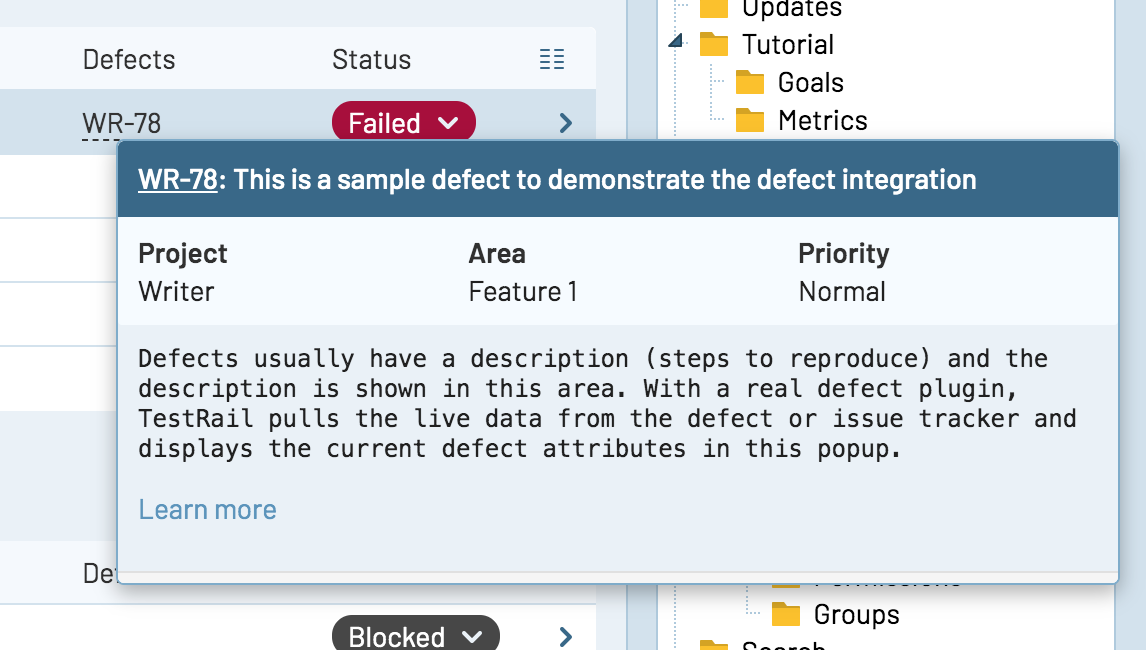Click the Learn more link
The height and width of the screenshot is (650, 1146).
[x=207, y=509]
